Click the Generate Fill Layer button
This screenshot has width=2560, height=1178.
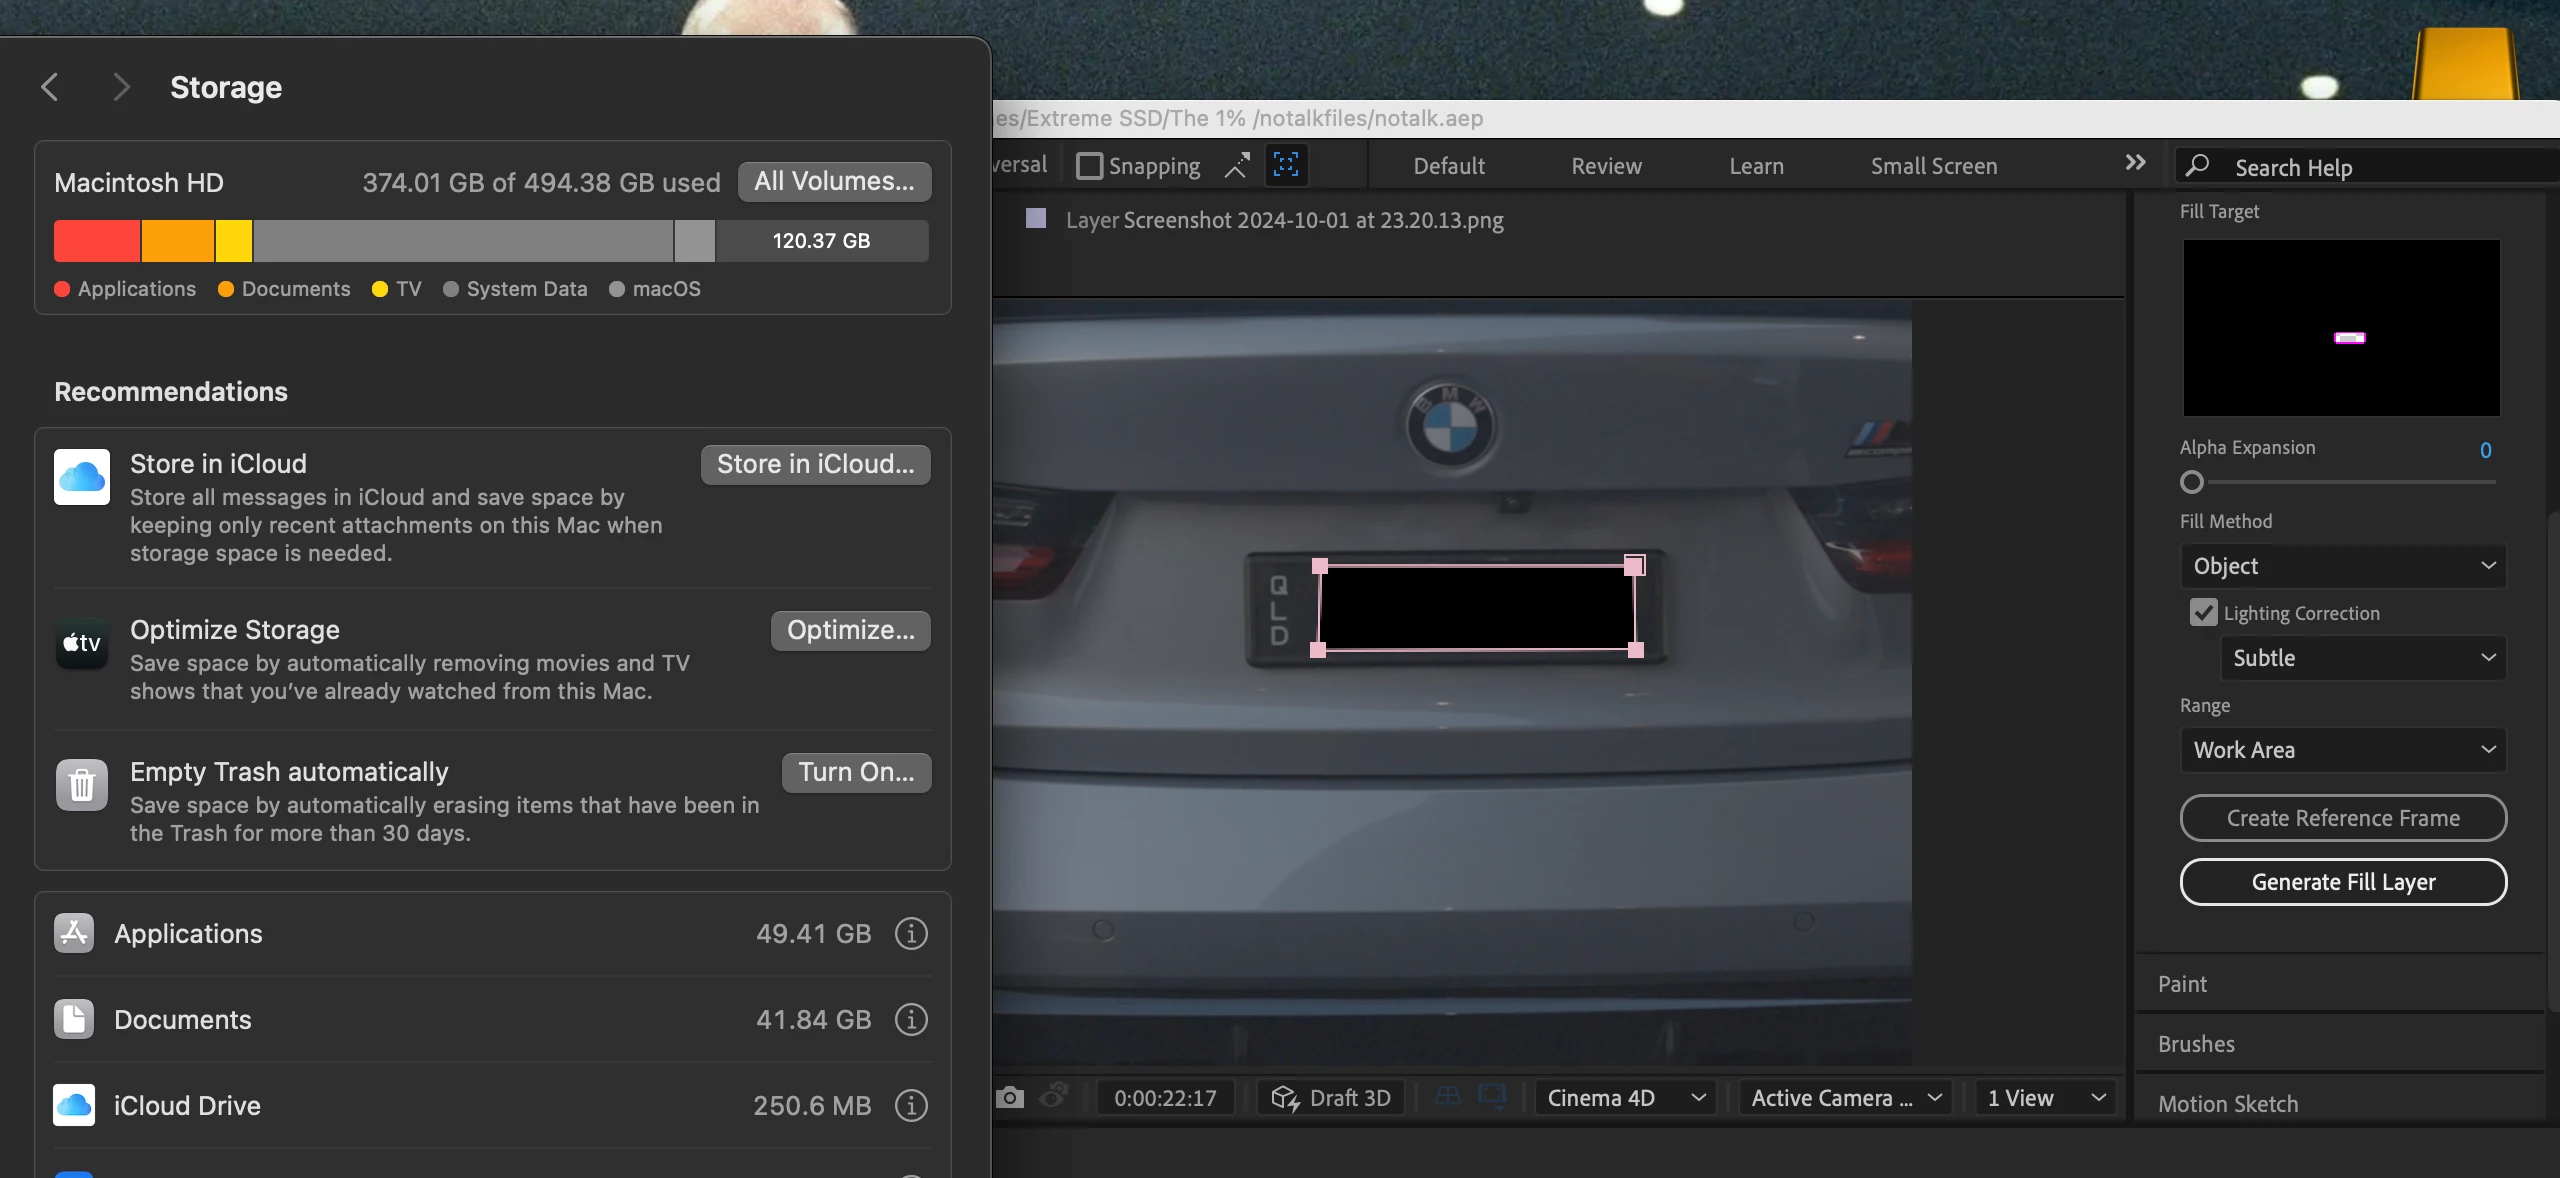click(2343, 882)
